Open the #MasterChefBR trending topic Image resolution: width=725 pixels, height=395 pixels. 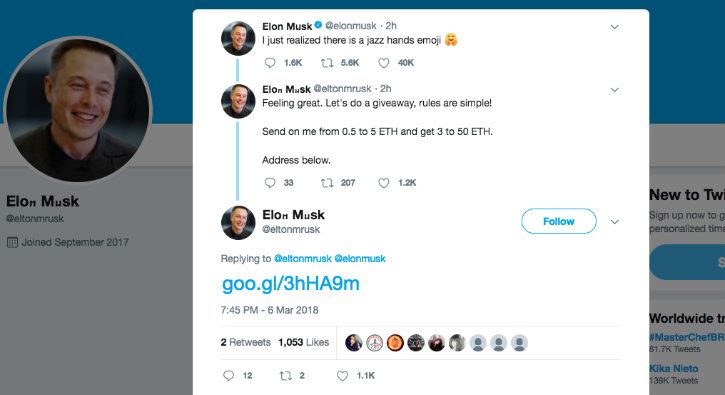(x=687, y=337)
